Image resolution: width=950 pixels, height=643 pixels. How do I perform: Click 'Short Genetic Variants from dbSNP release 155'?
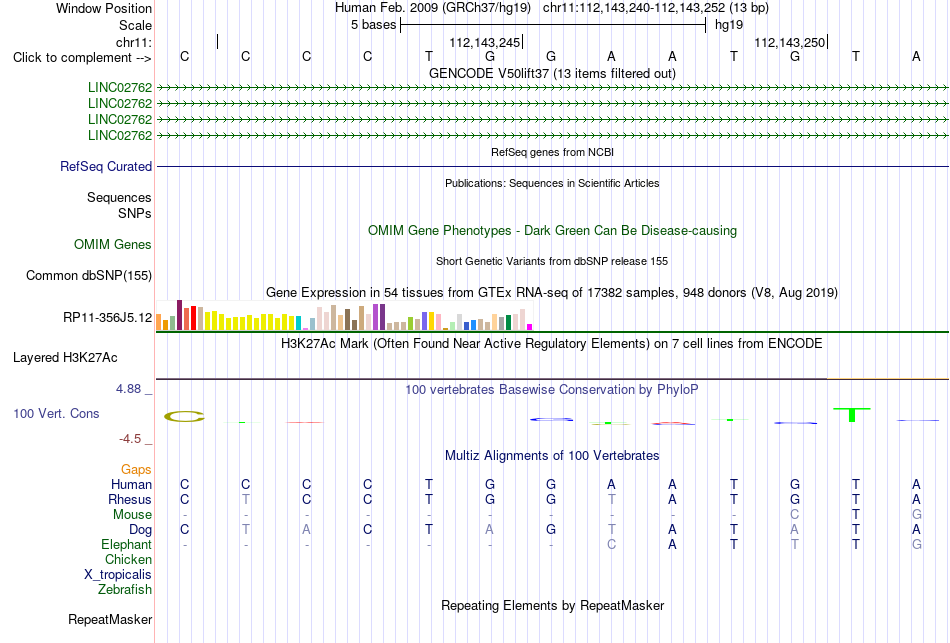[552, 261]
